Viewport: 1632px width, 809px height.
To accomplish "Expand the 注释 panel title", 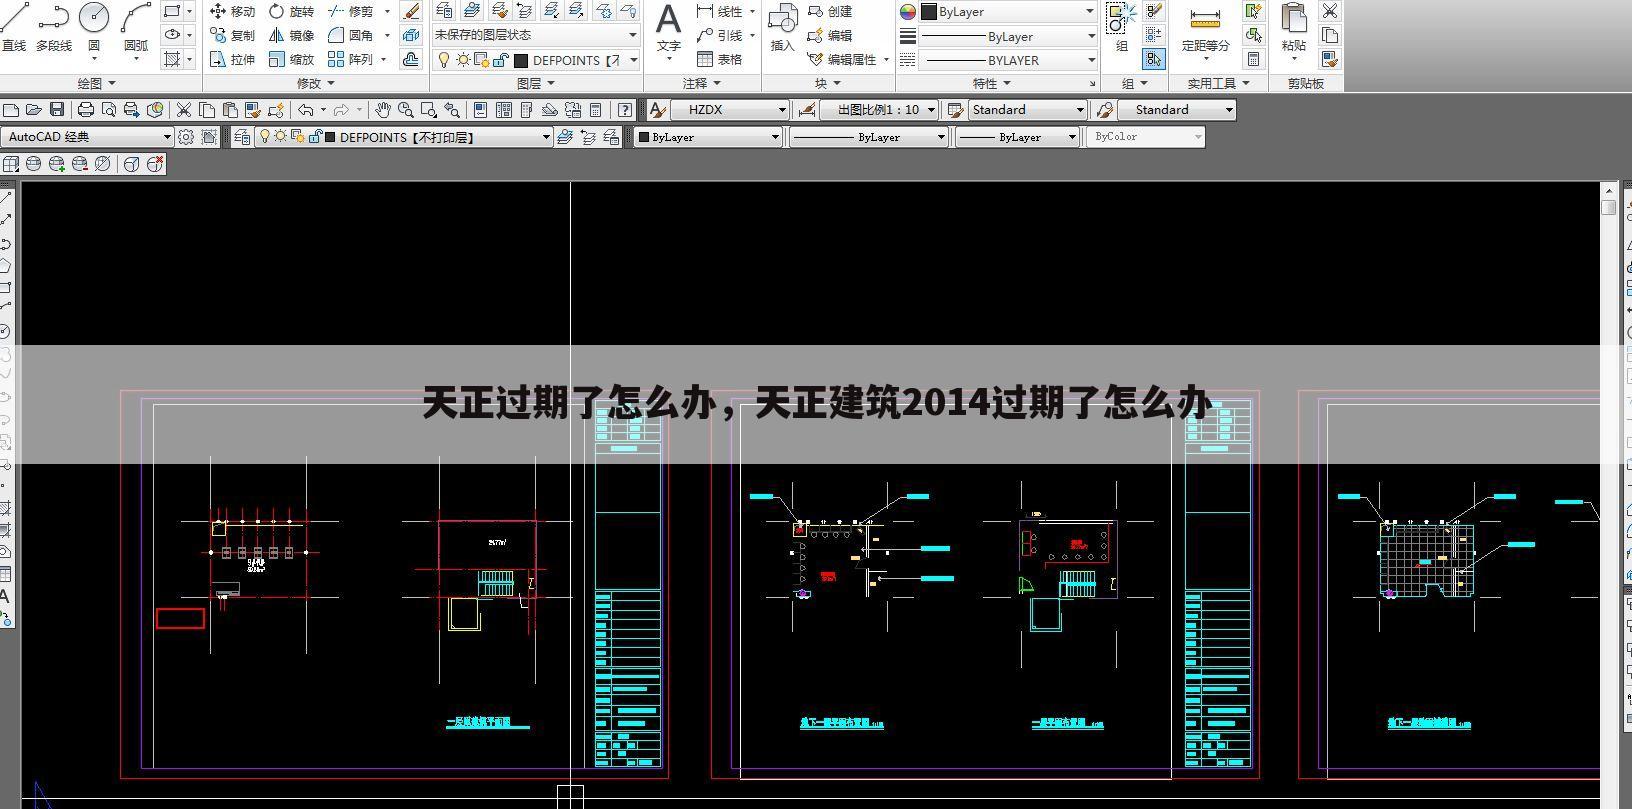I will (702, 84).
